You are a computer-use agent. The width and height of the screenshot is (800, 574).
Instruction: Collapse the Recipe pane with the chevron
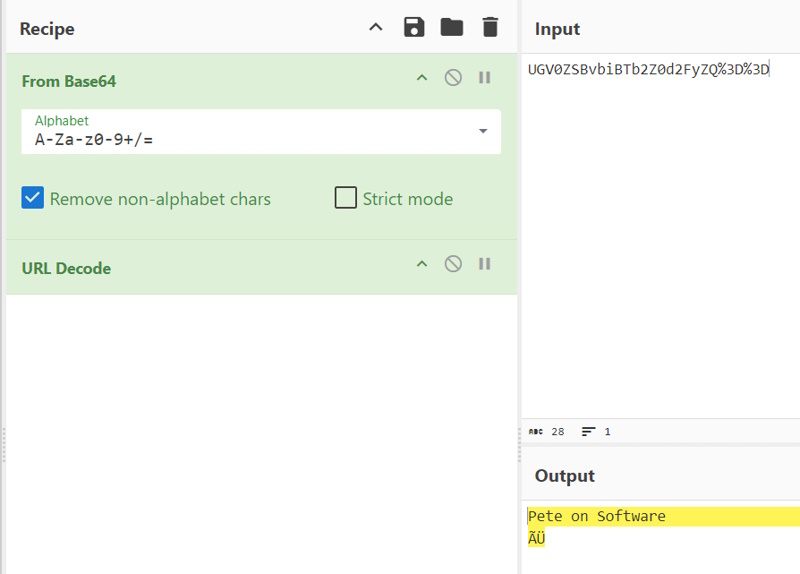tap(376, 27)
